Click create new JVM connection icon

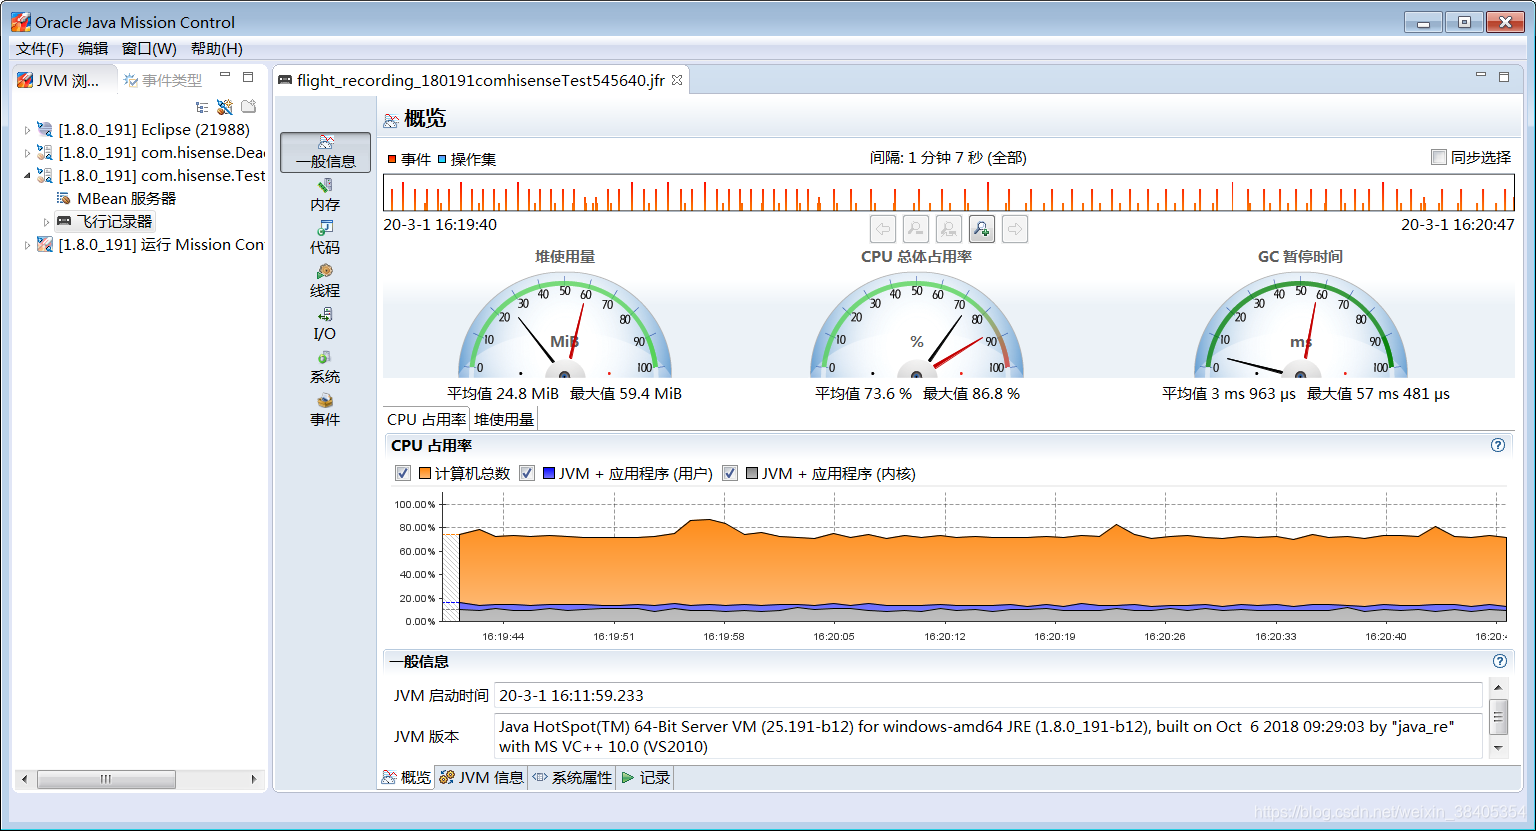pyautogui.click(x=225, y=107)
